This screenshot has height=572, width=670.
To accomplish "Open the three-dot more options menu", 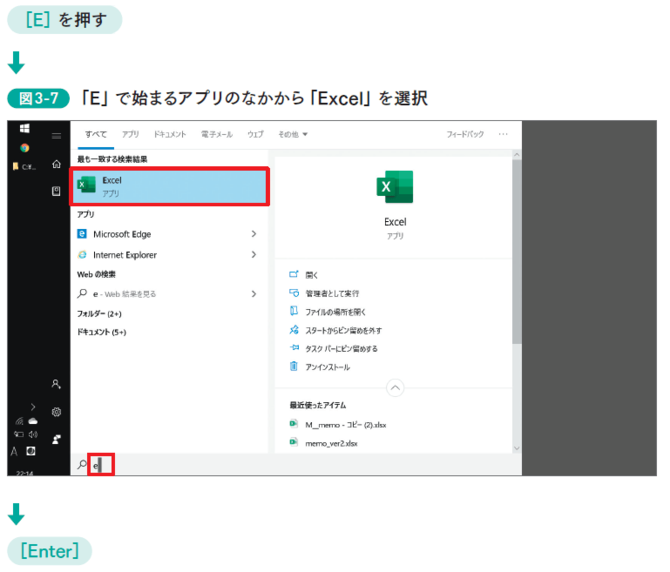I will [x=503, y=134].
